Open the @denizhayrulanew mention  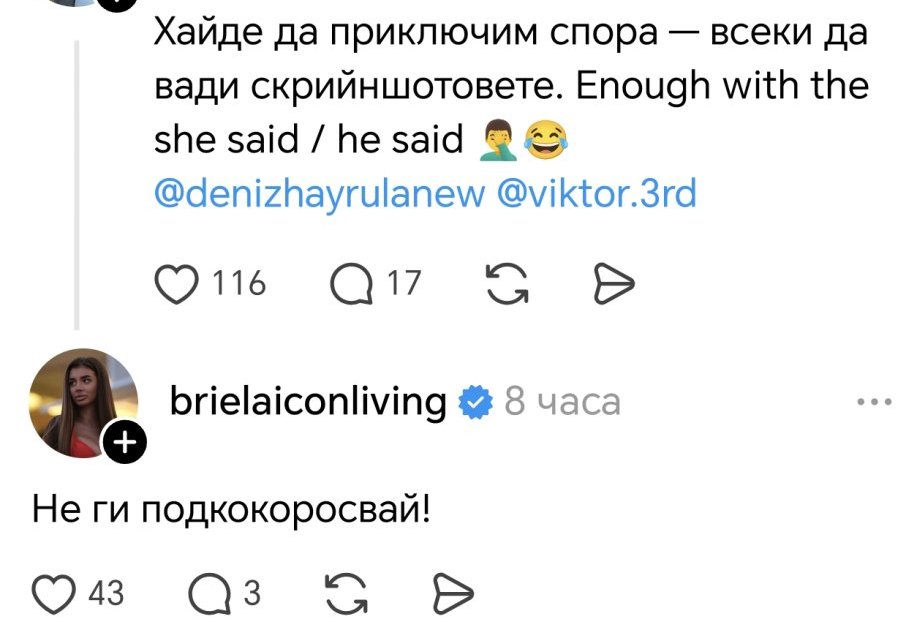319,194
